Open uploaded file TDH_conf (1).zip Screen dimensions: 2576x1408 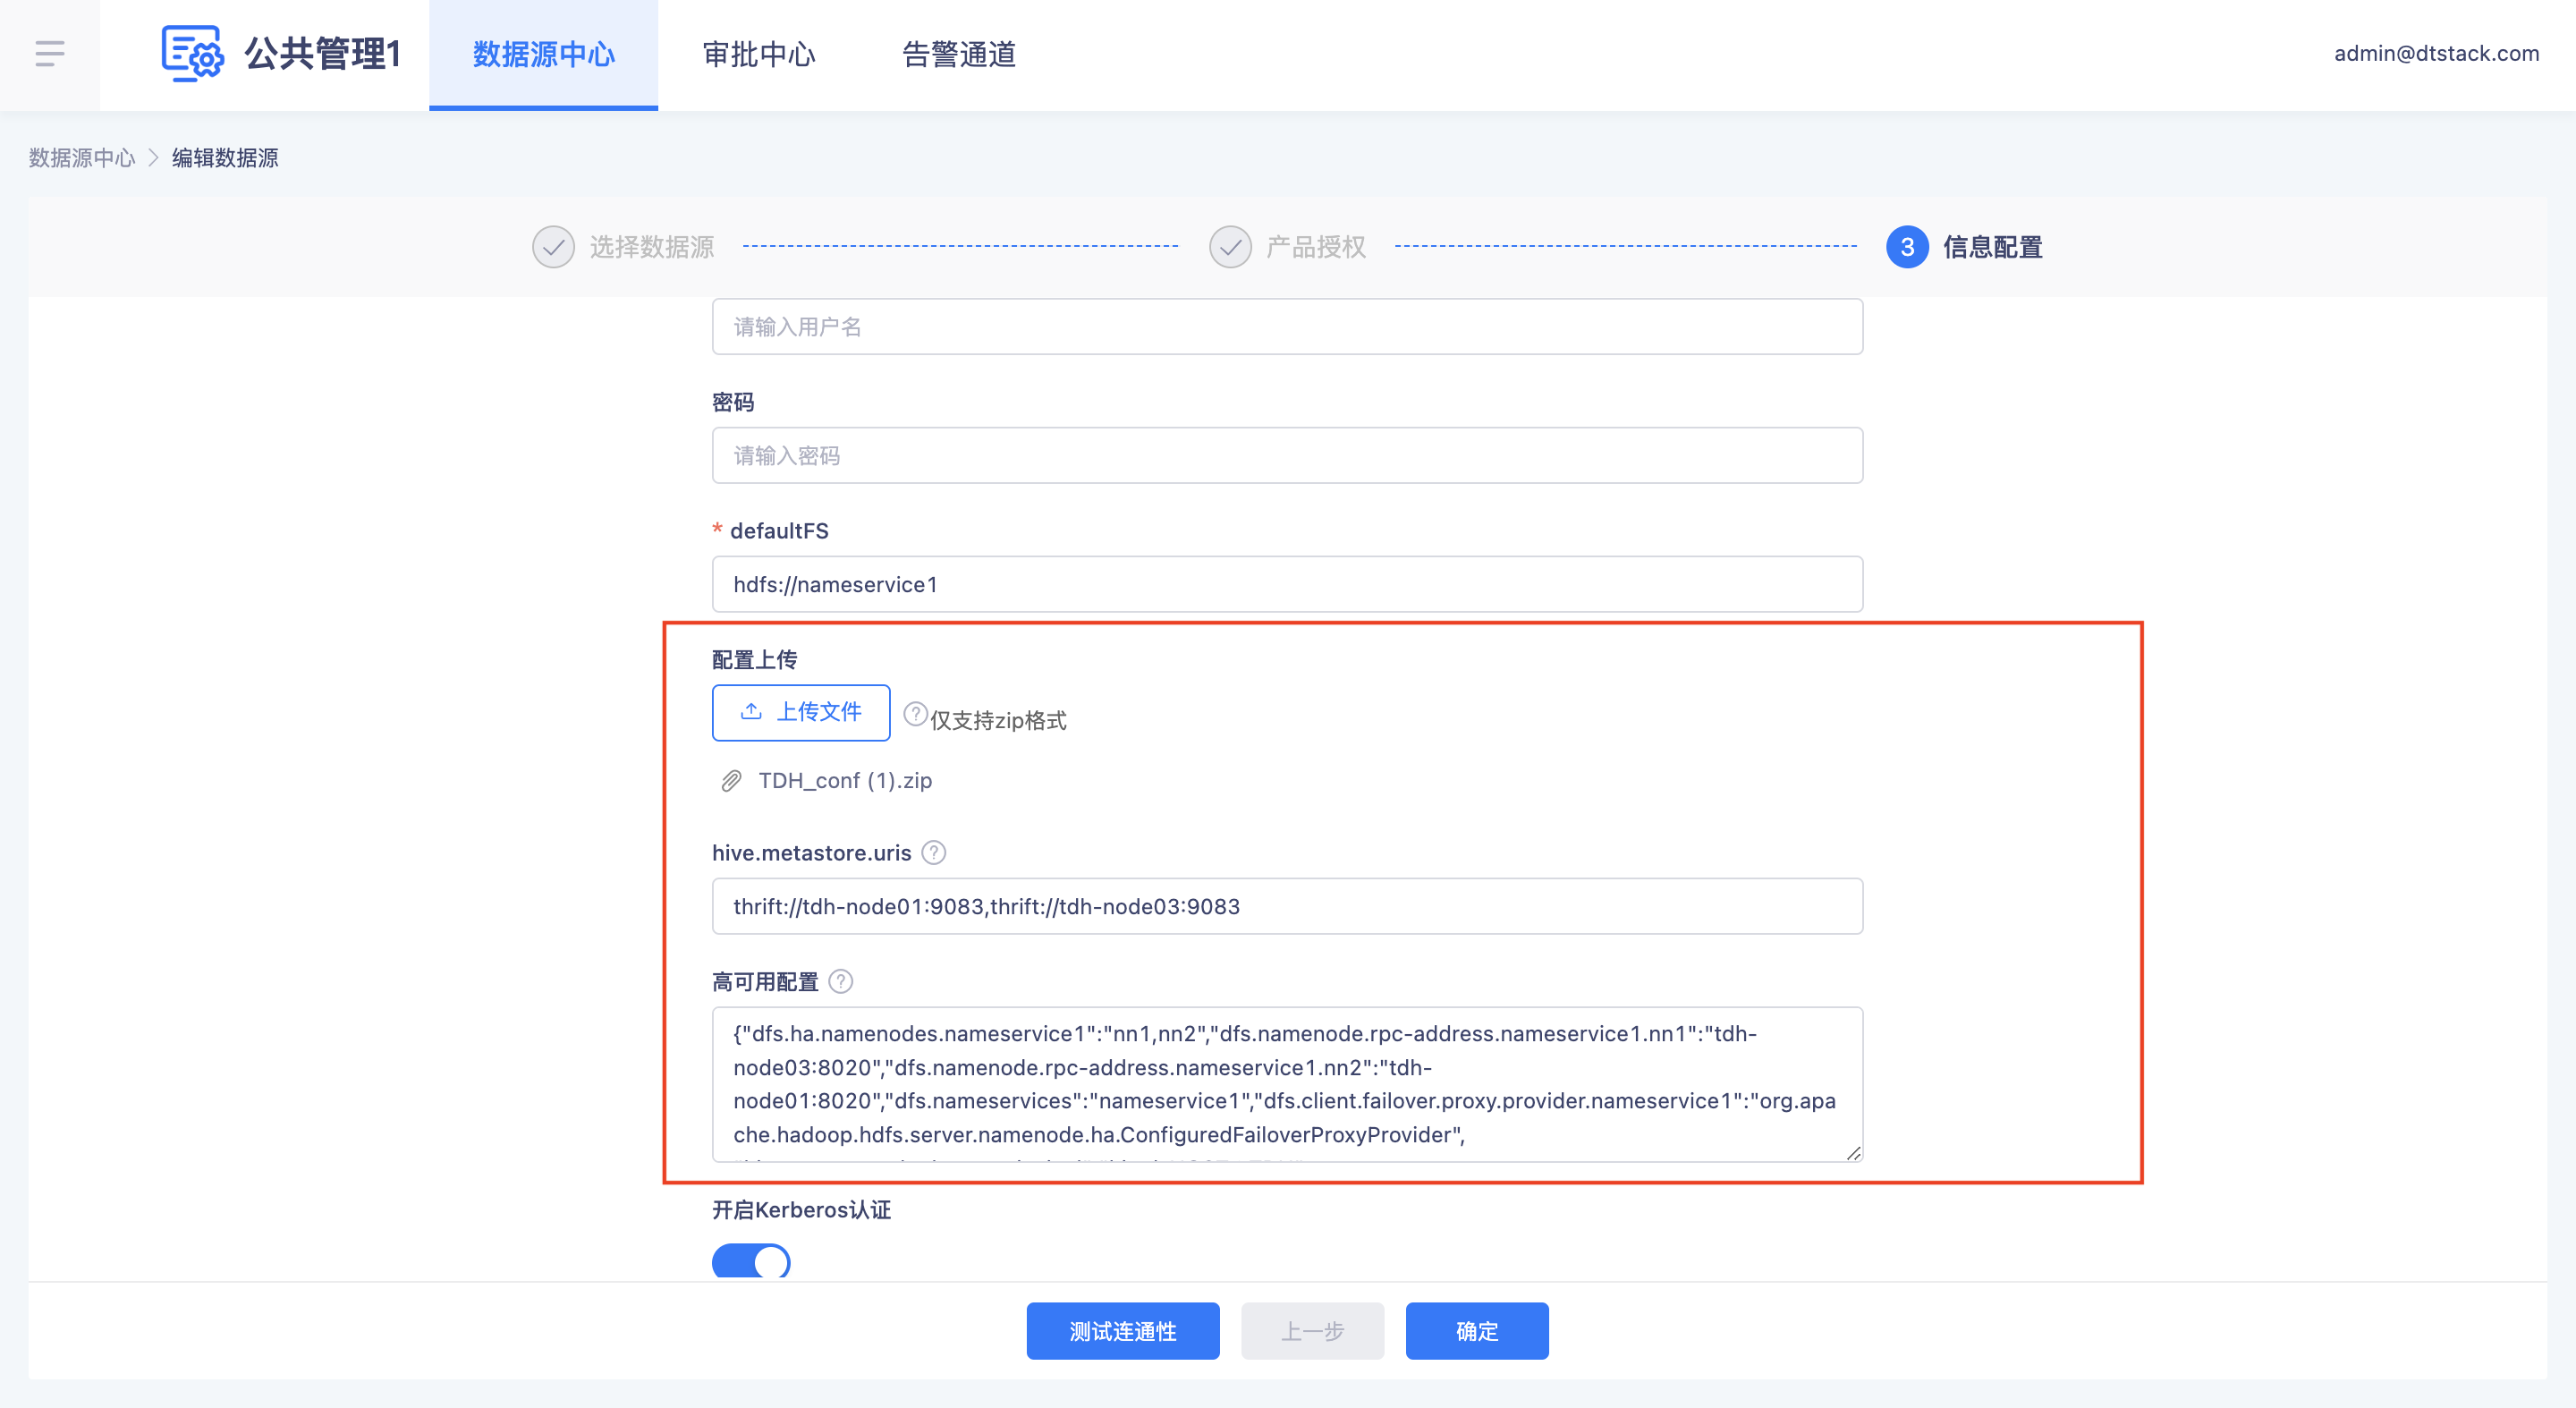click(x=845, y=780)
